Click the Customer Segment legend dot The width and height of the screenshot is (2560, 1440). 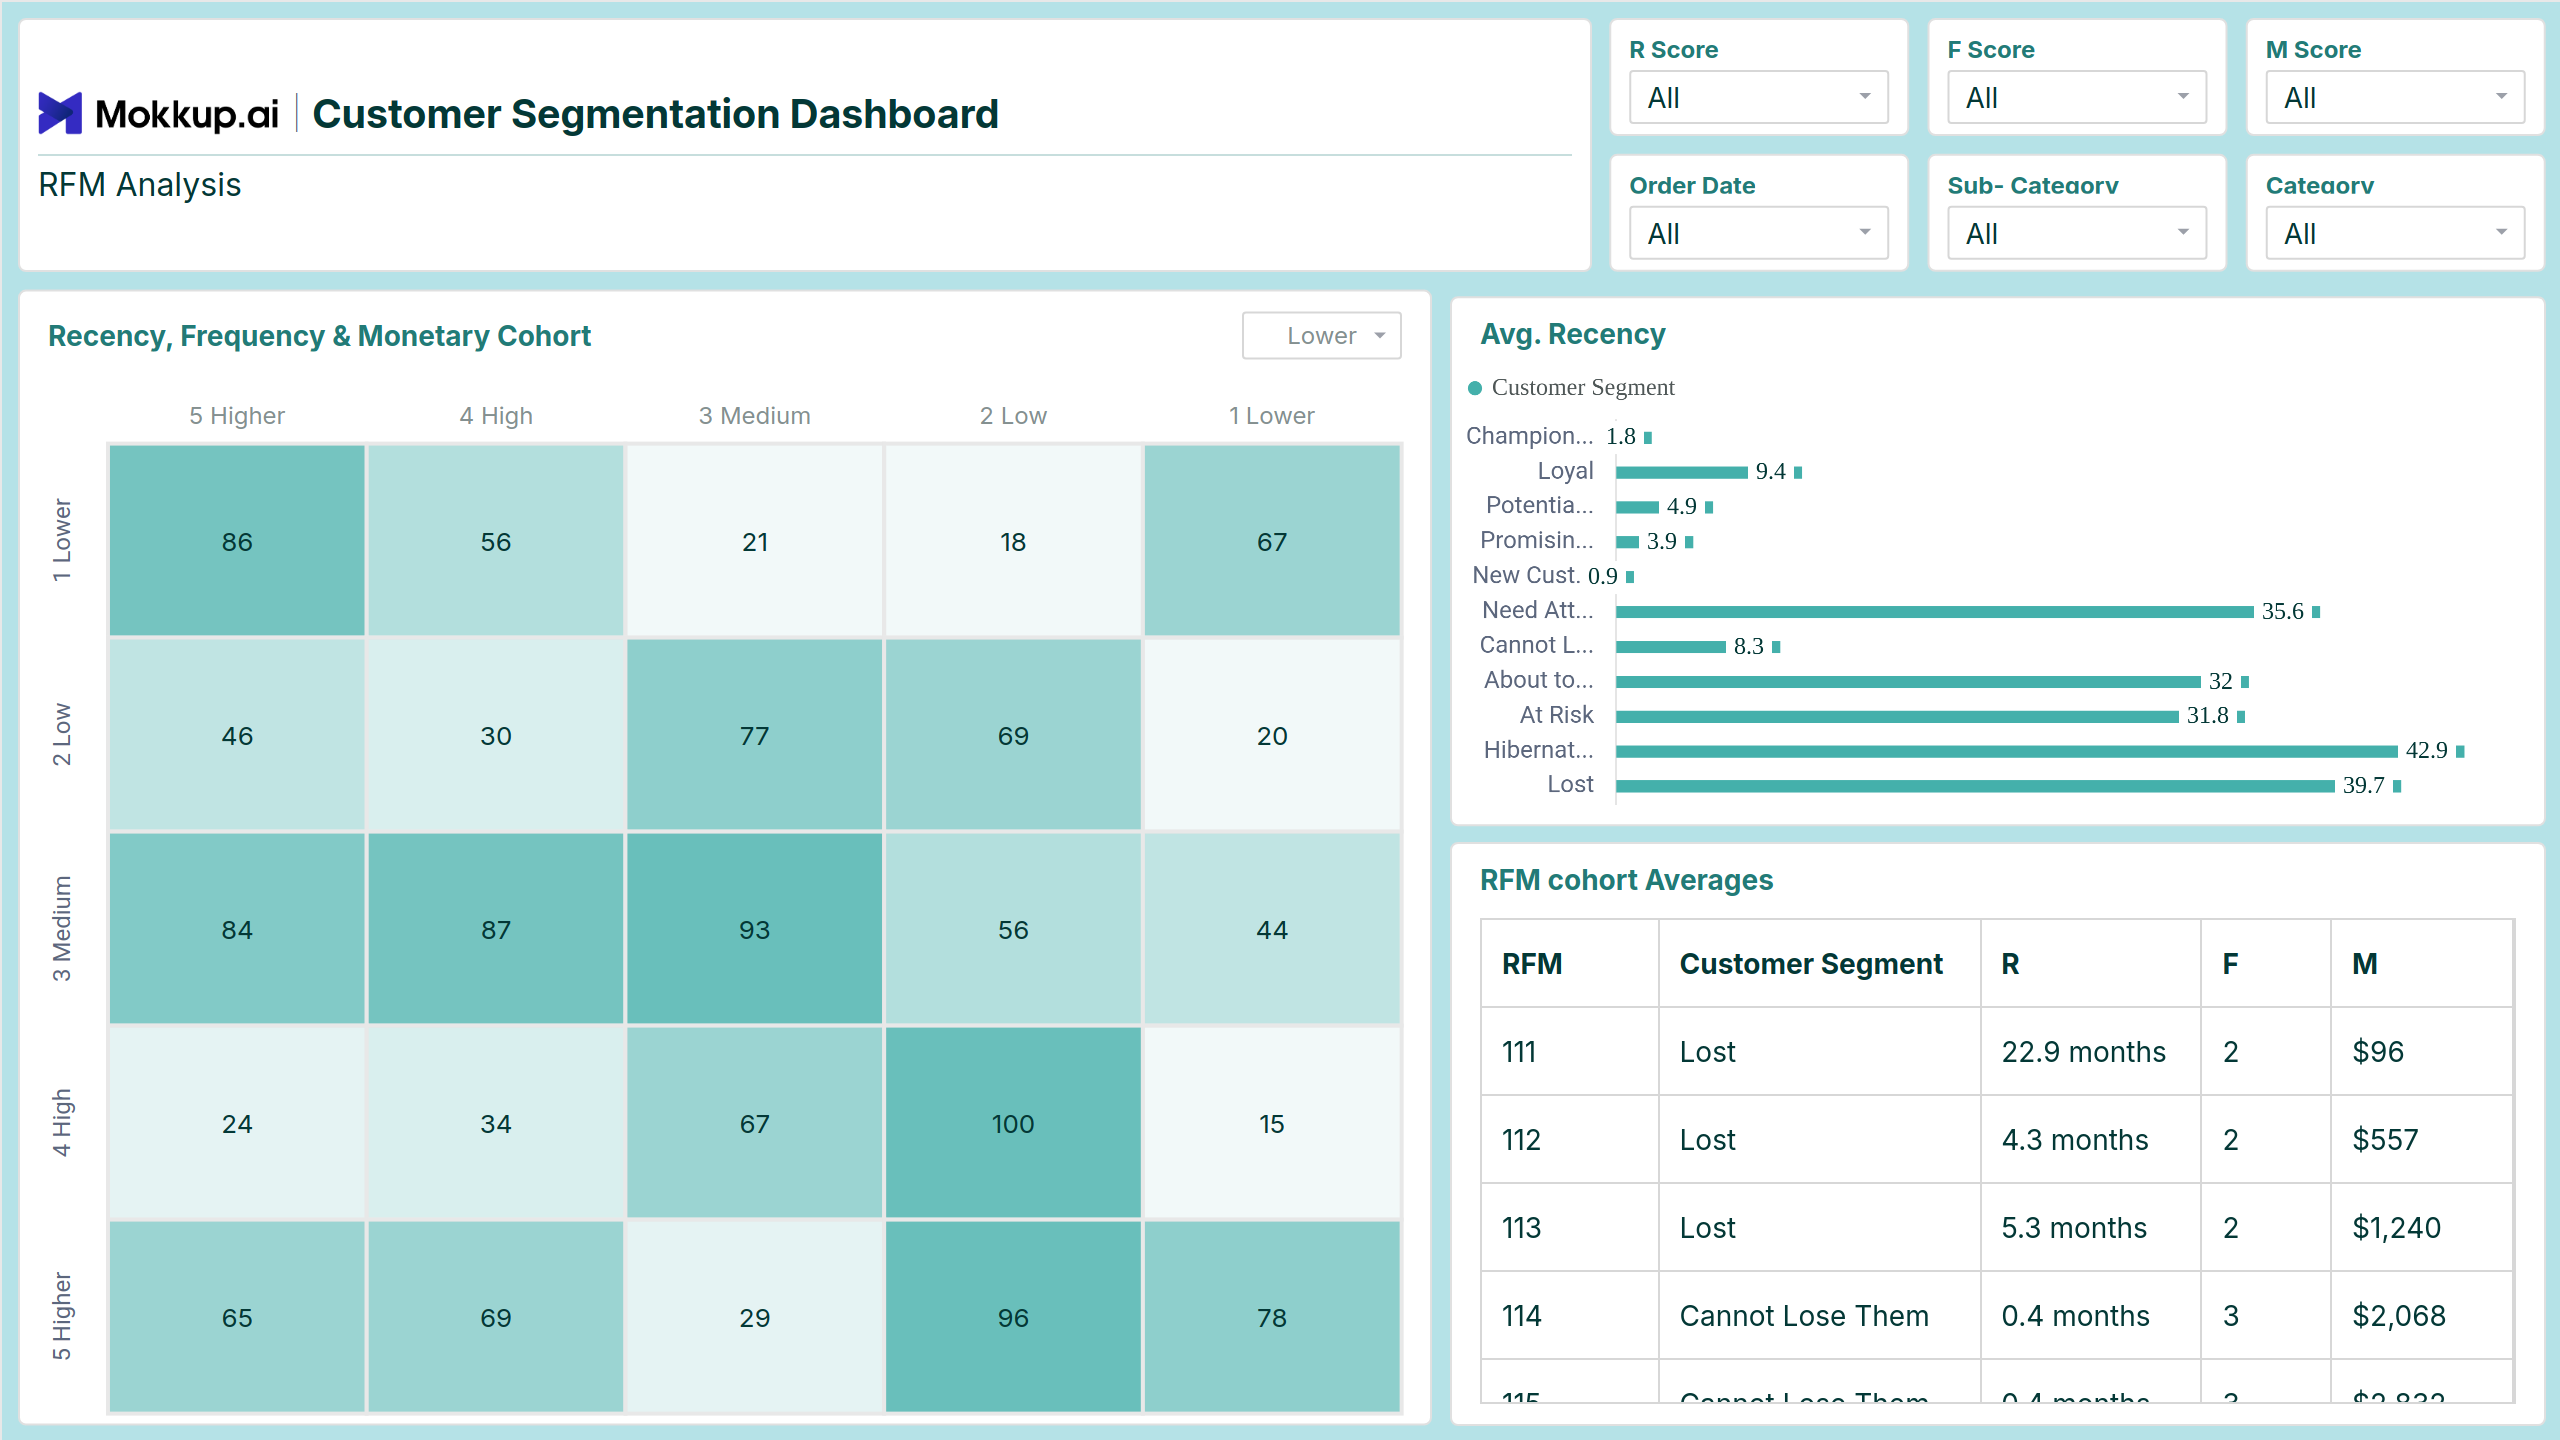(x=1474, y=388)
